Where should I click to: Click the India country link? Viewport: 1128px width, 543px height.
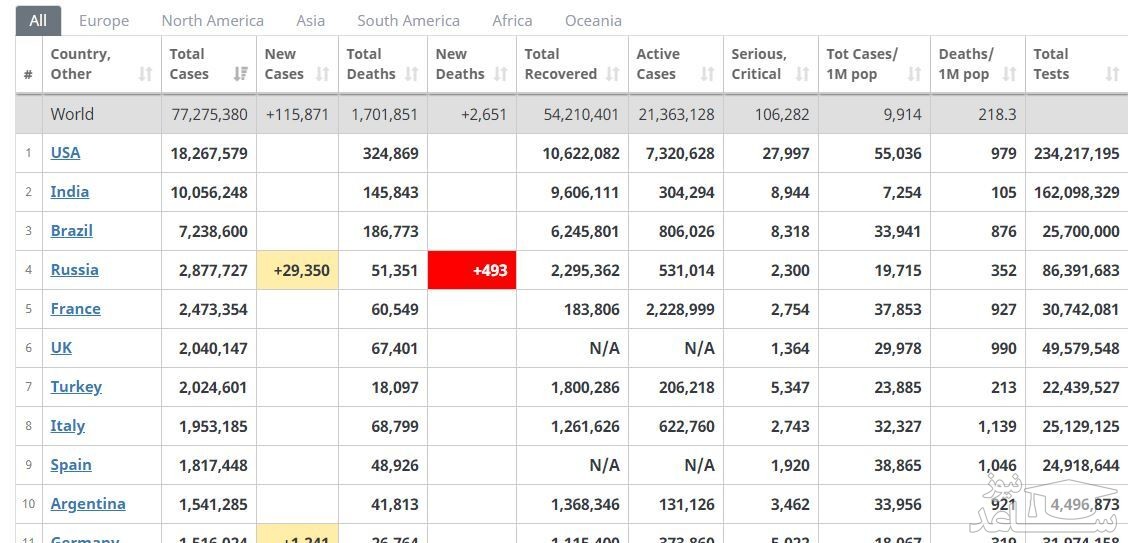[70, 192]
